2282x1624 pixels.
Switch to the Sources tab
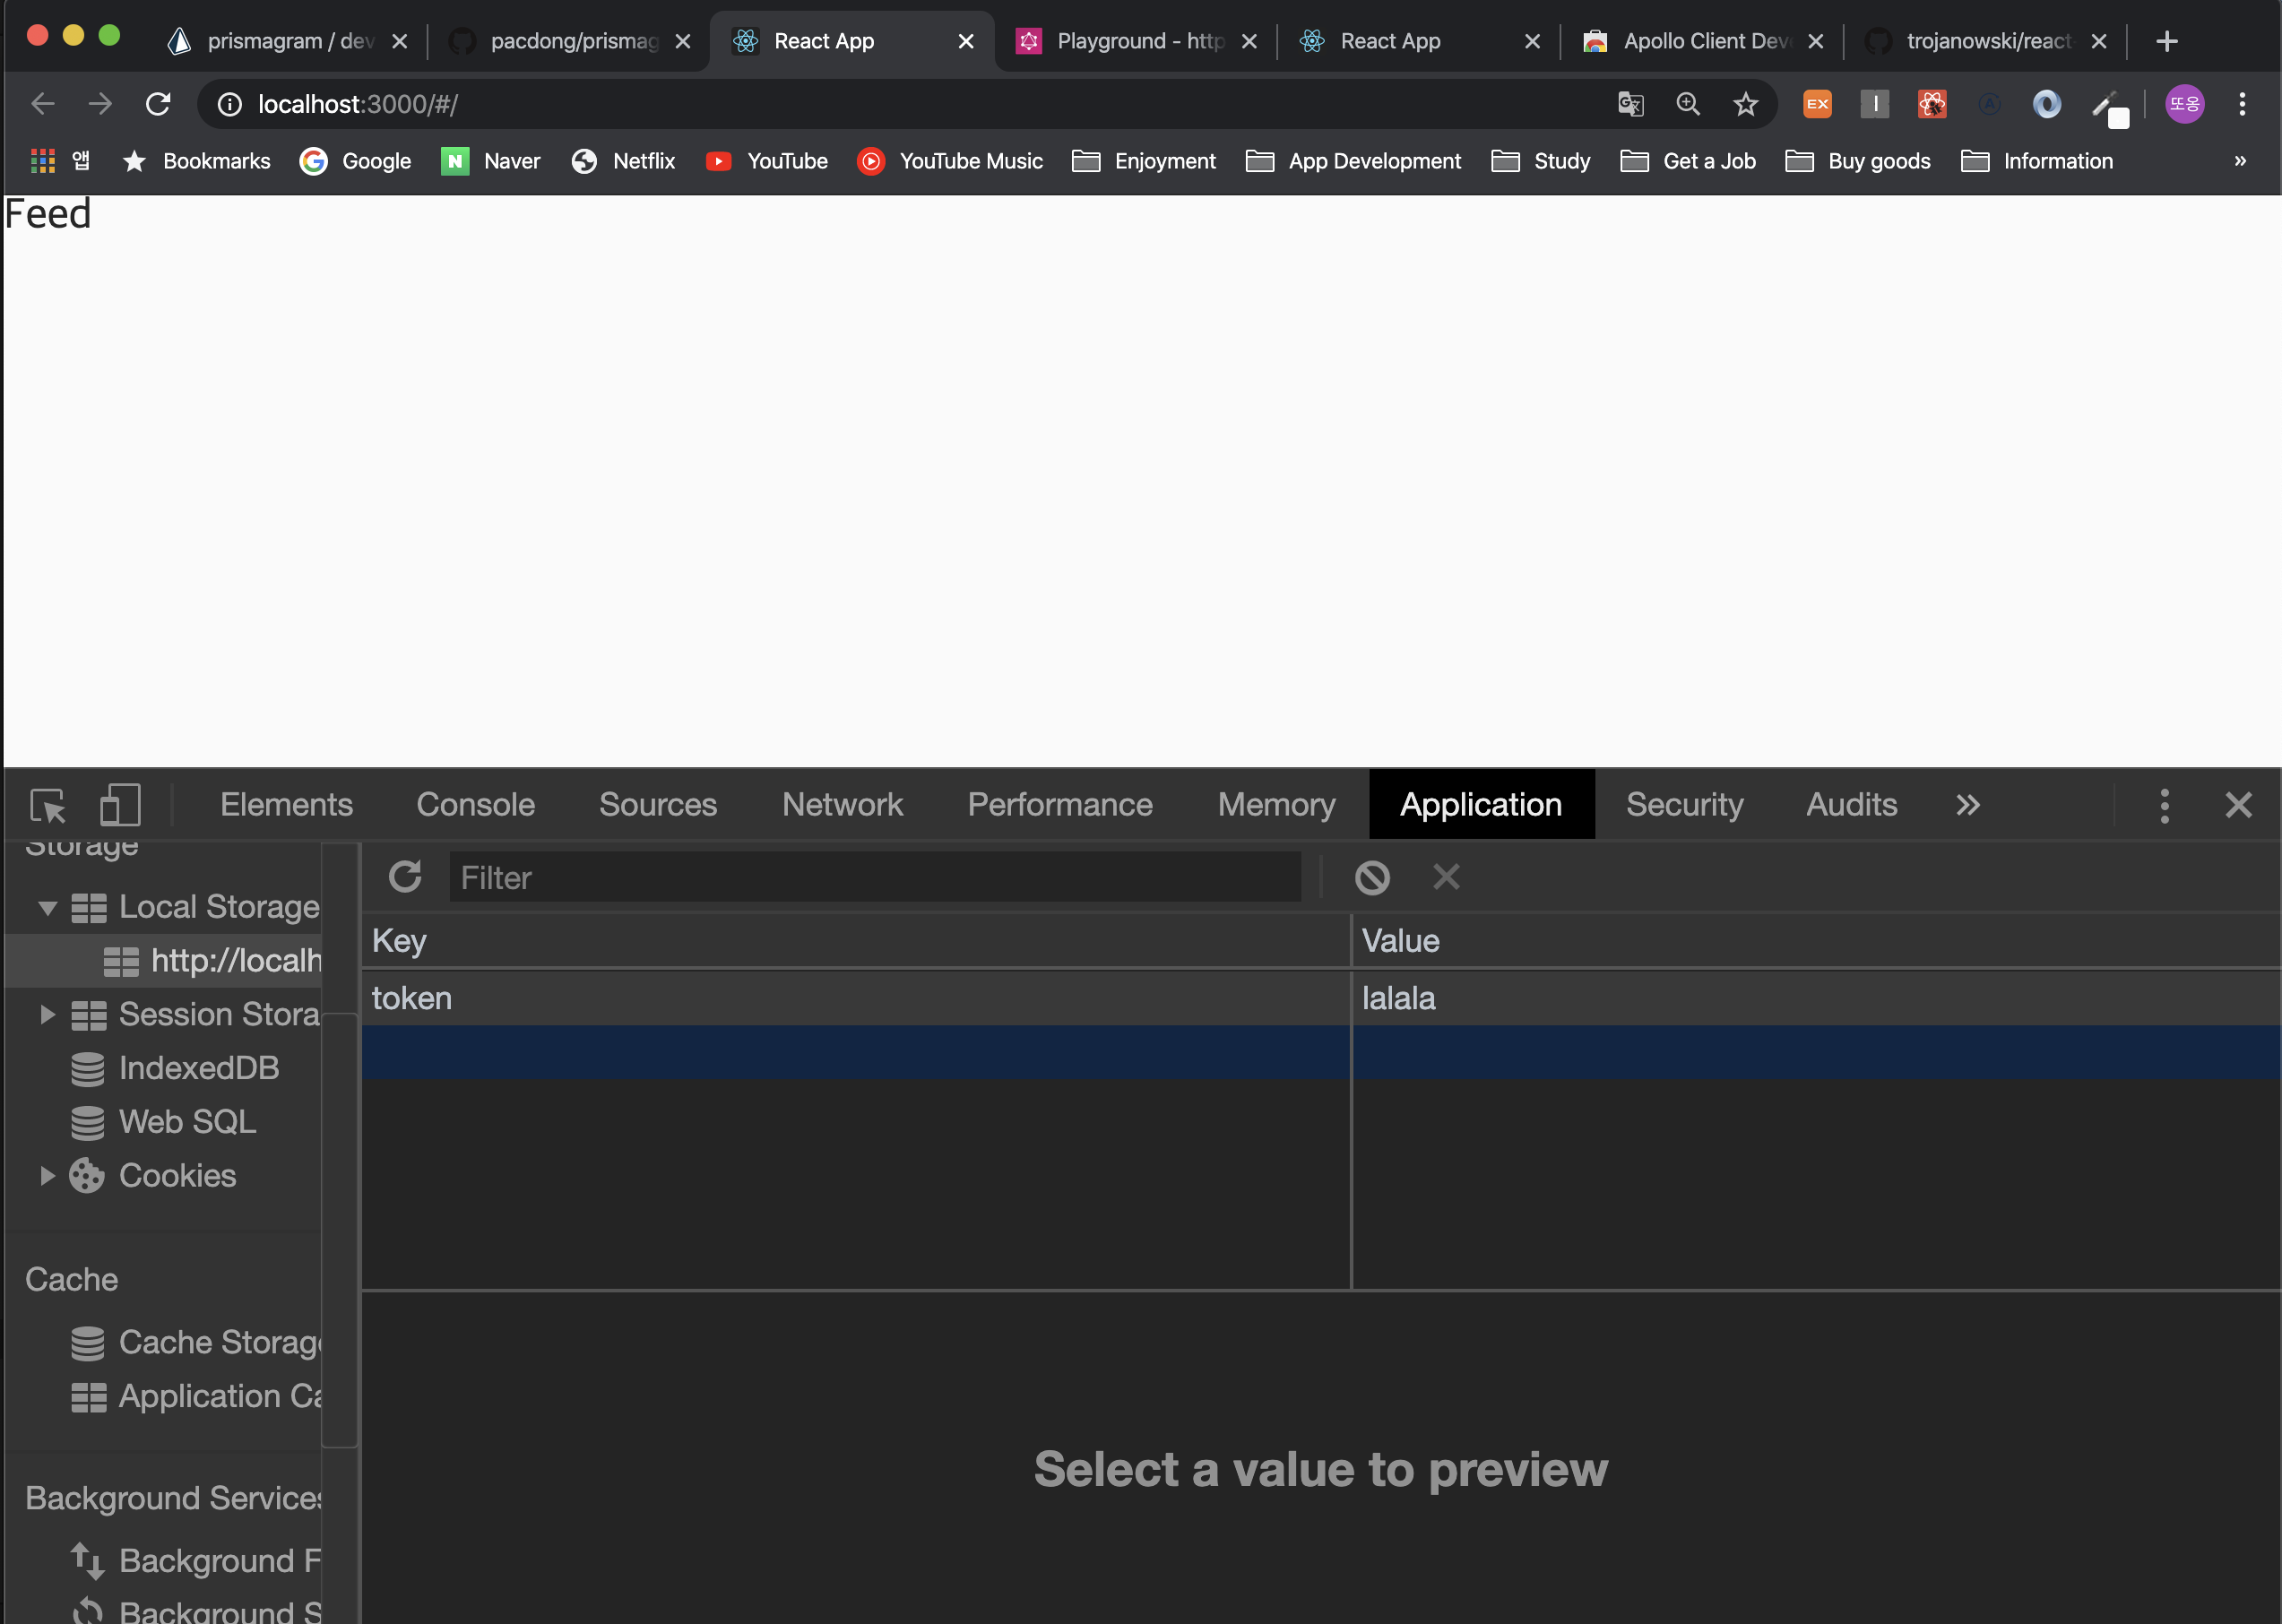tap(658, 805)
